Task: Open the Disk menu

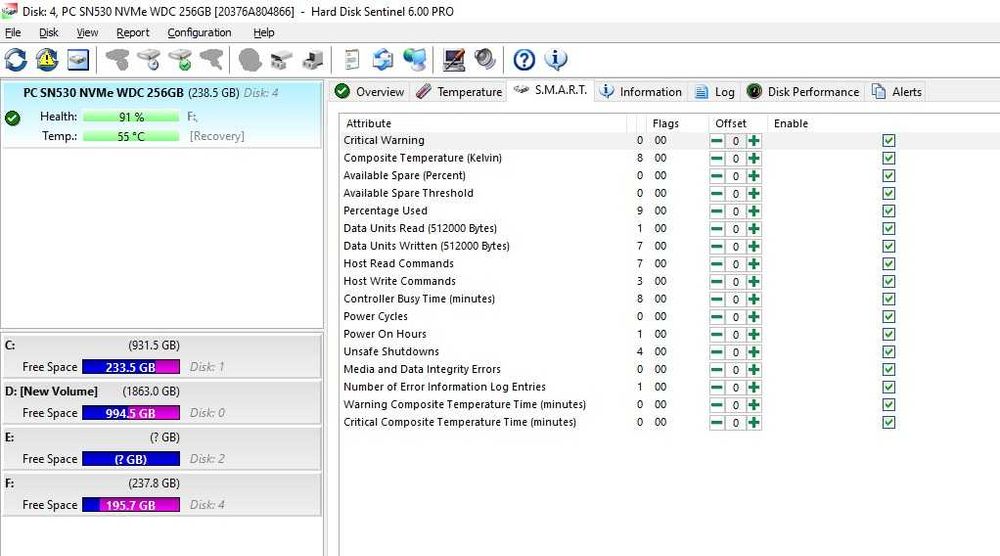Action: [48, 33]
